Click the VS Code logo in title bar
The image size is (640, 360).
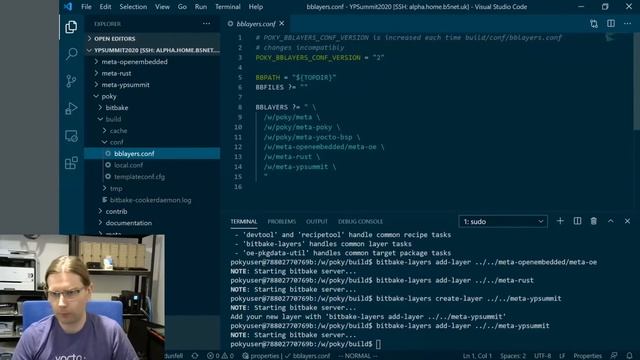pos(68,7)
